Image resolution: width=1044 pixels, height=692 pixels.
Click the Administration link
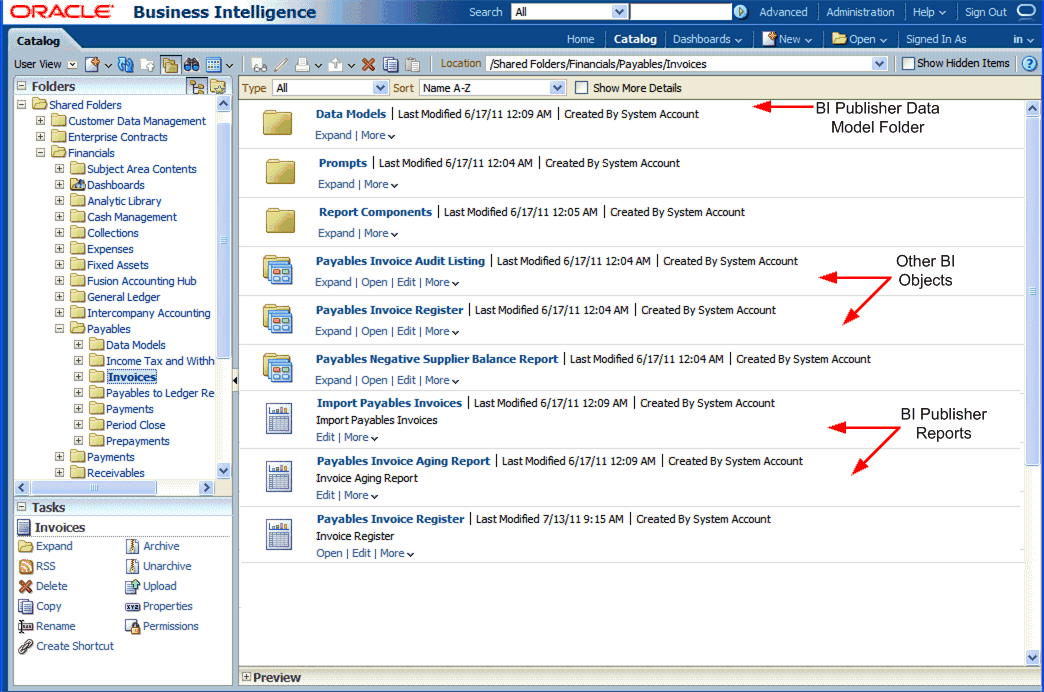860,12
